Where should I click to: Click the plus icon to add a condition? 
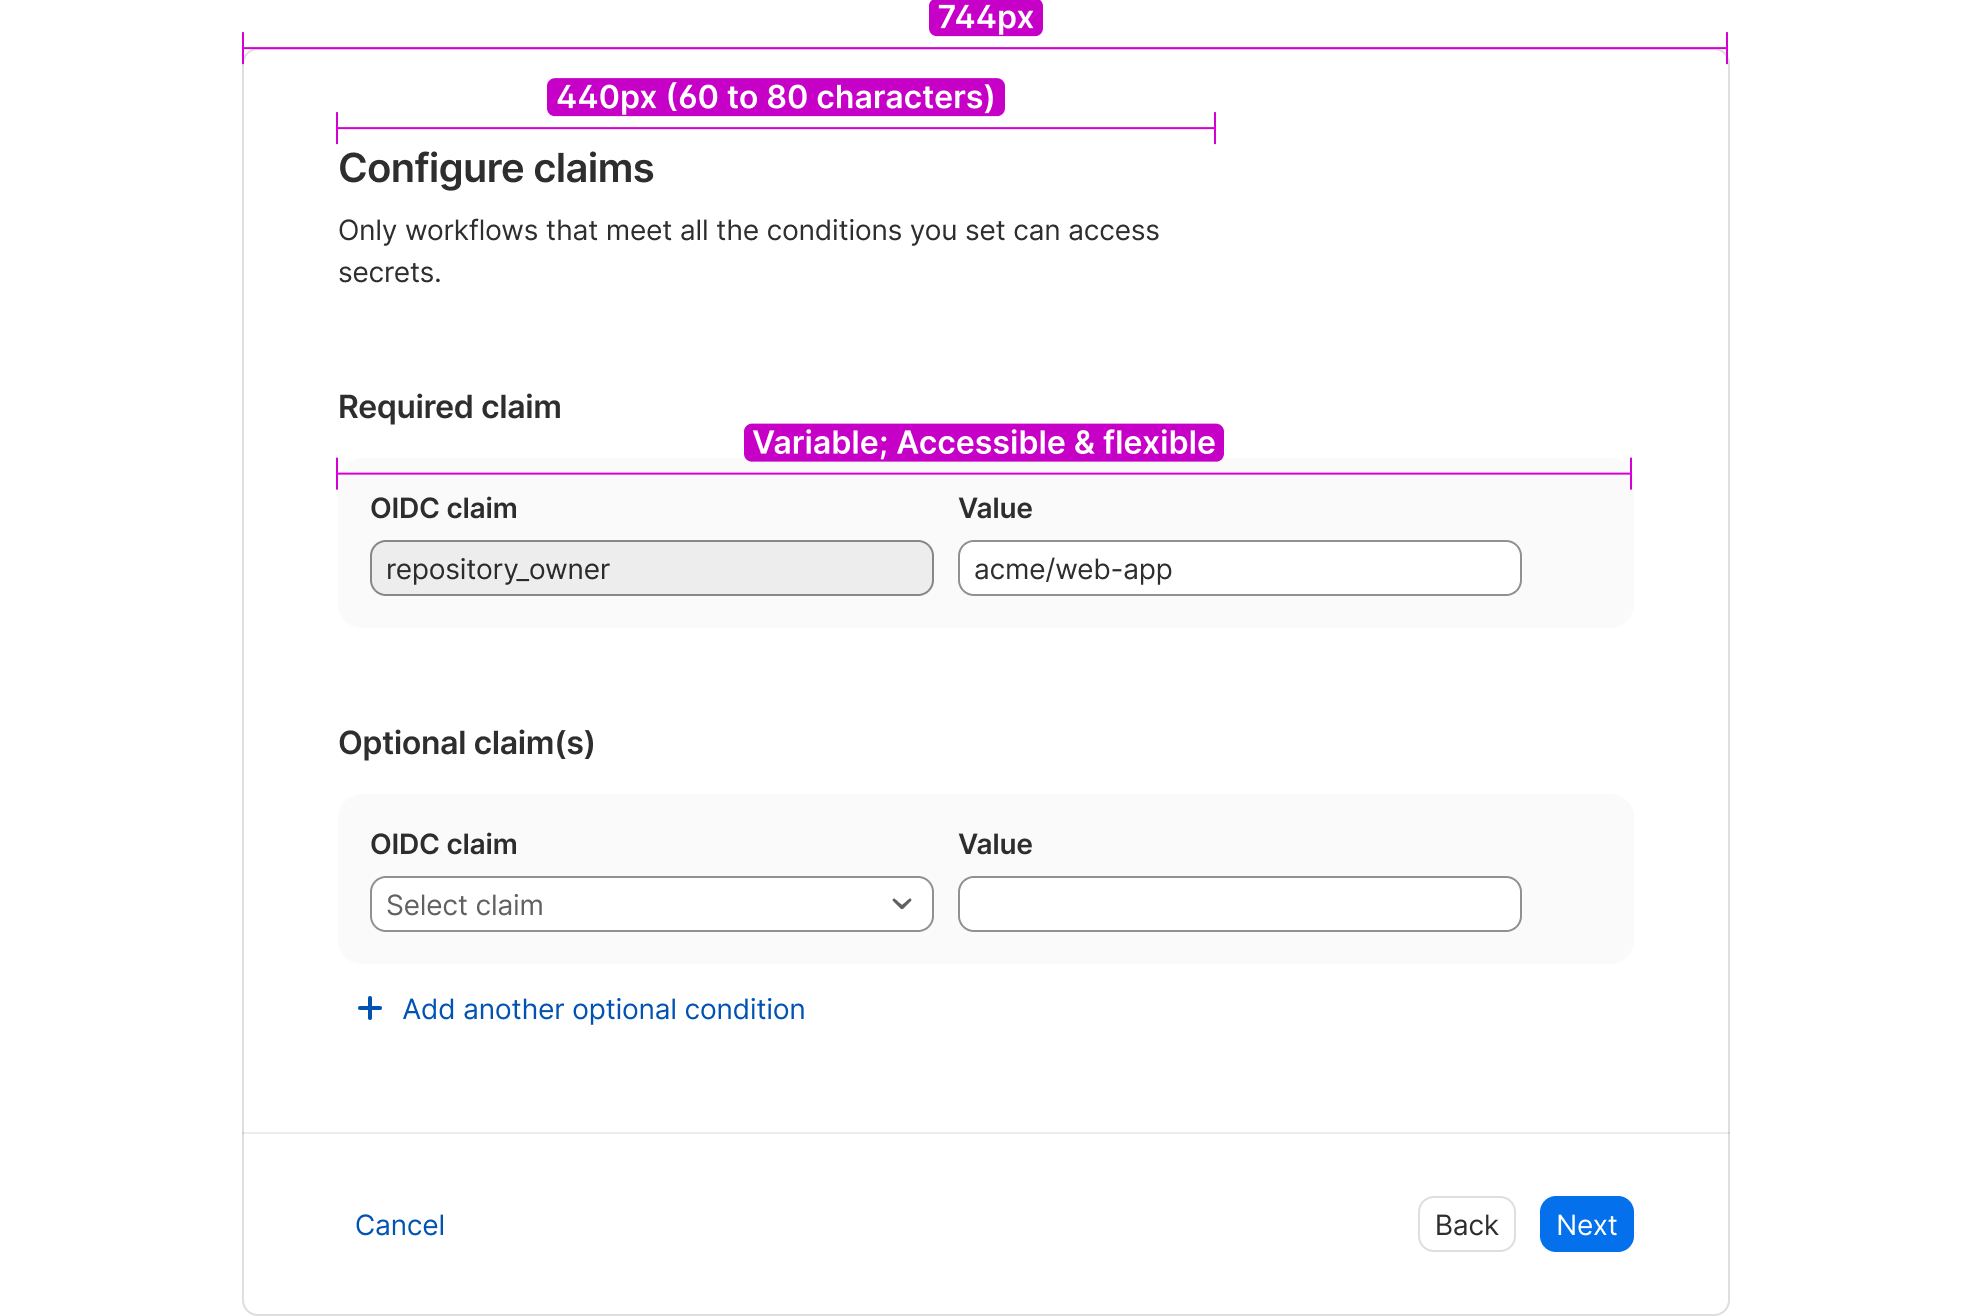(x=370, y=1008)
